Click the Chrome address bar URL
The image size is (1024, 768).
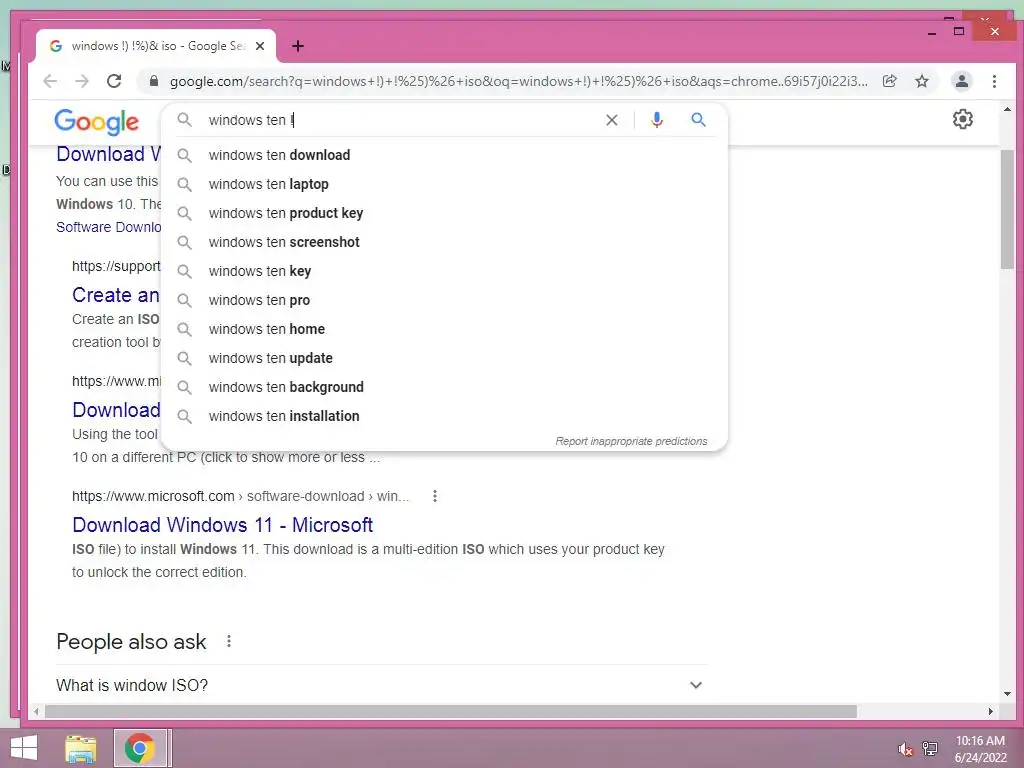[519, 81]
